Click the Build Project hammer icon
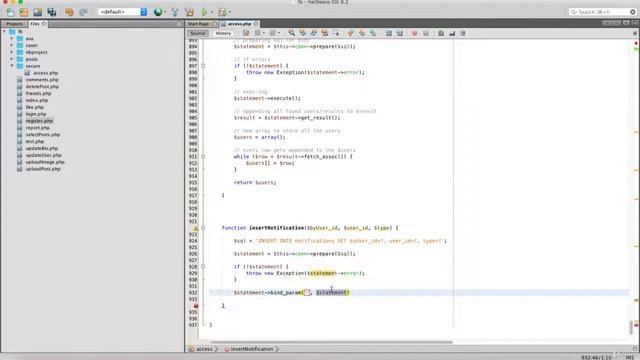This screenshot has height=360, width=640. (x=175, y=12)
